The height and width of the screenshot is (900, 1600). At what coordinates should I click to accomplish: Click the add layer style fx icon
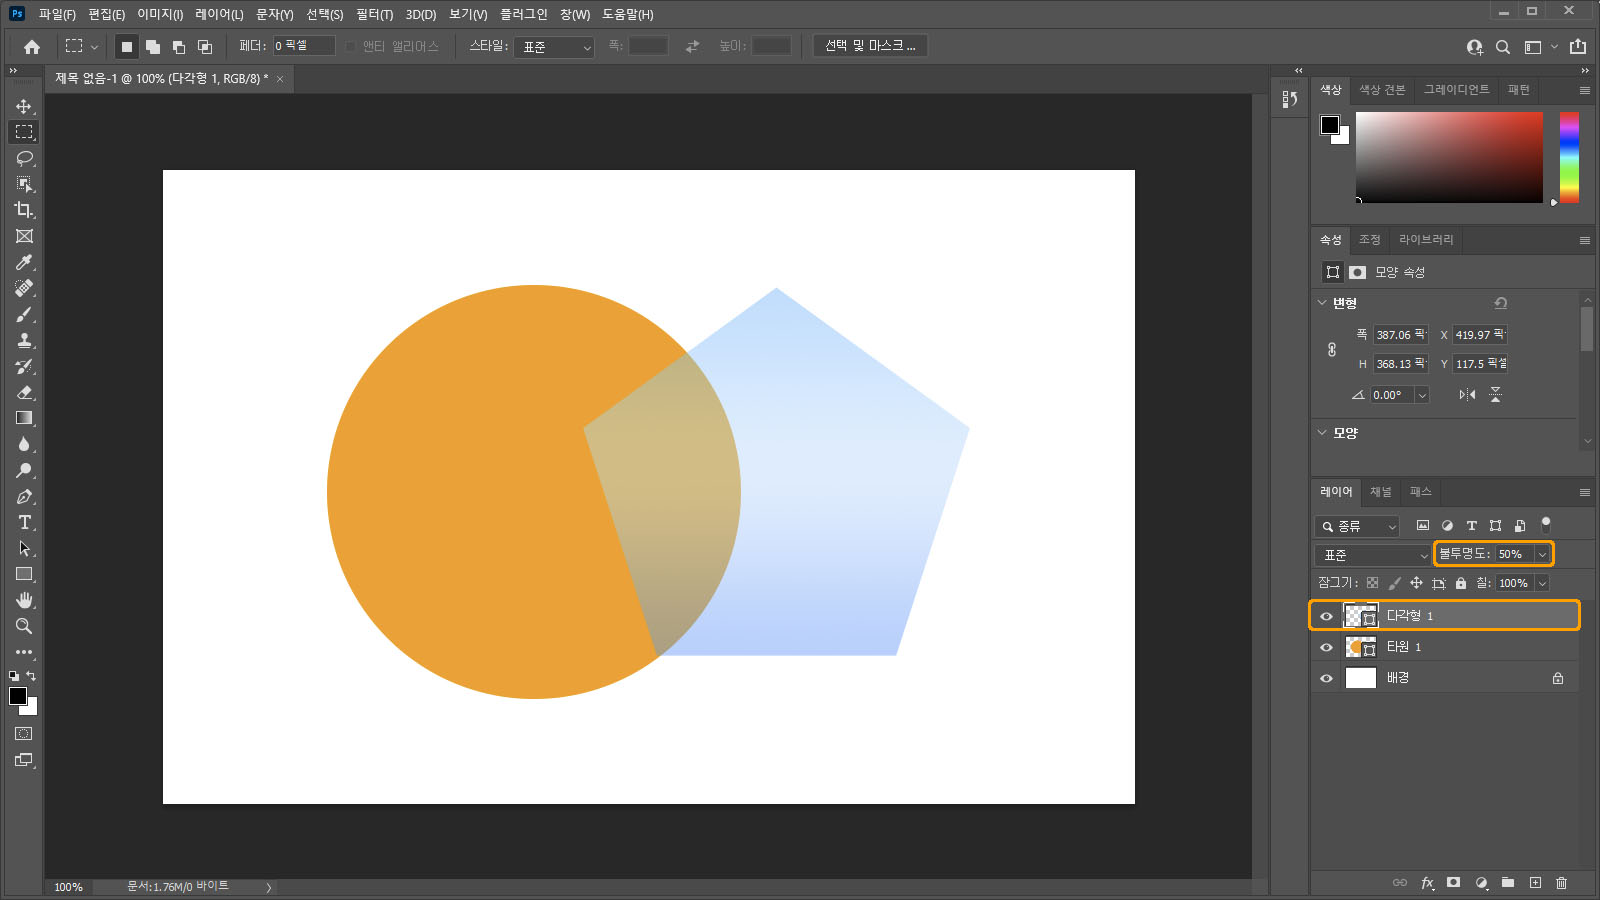pos(1427,883)
